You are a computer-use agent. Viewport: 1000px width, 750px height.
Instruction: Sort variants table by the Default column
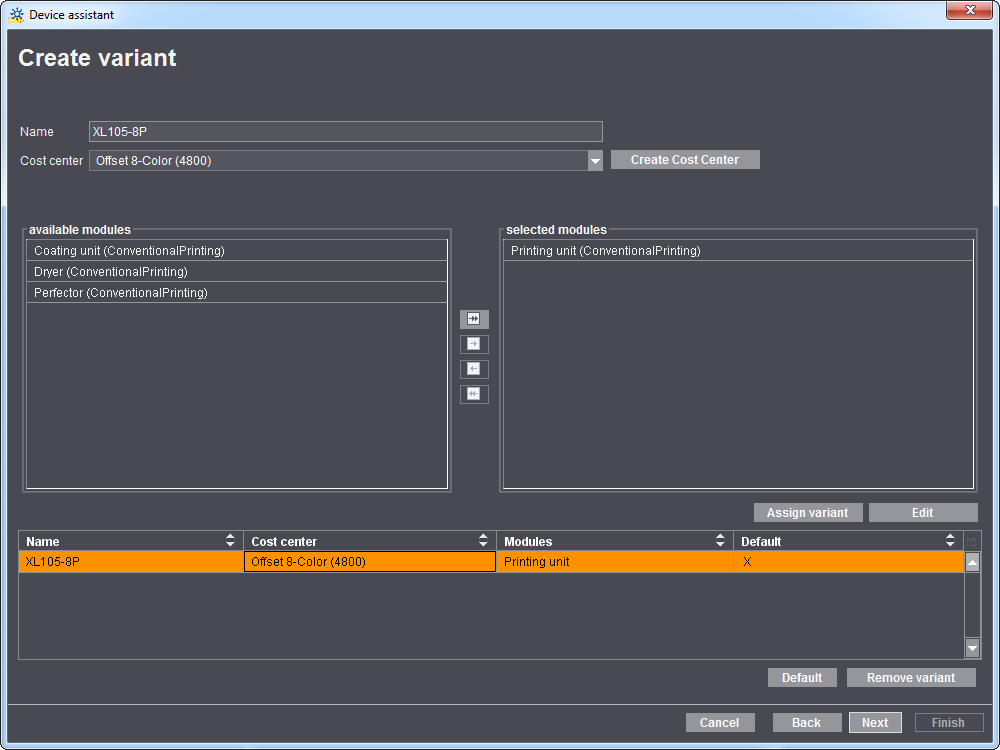tap(950, 541)
